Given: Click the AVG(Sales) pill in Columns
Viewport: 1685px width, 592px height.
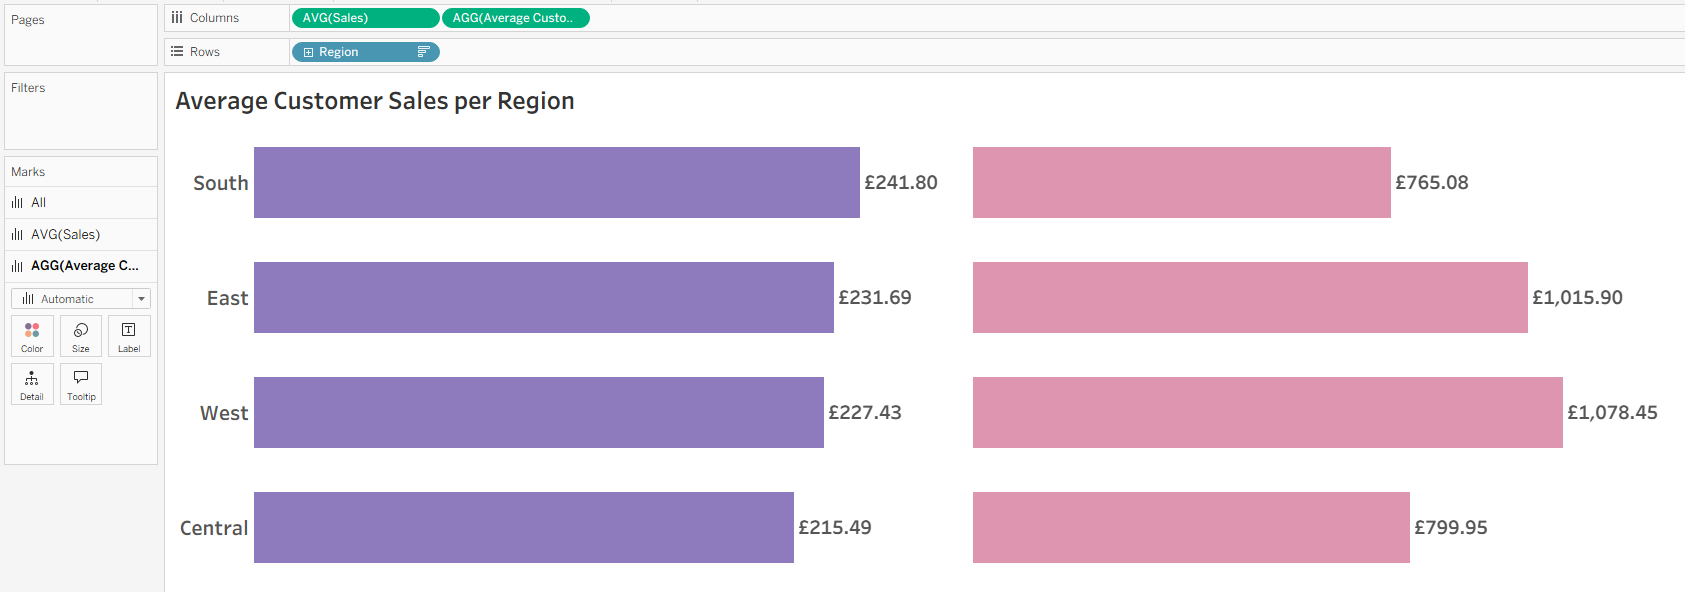Looking at the screenshot, I should (365, 18).
